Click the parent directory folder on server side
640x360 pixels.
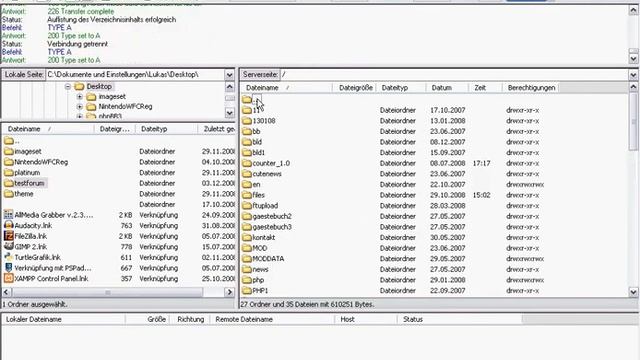click(x=247, y=99)
